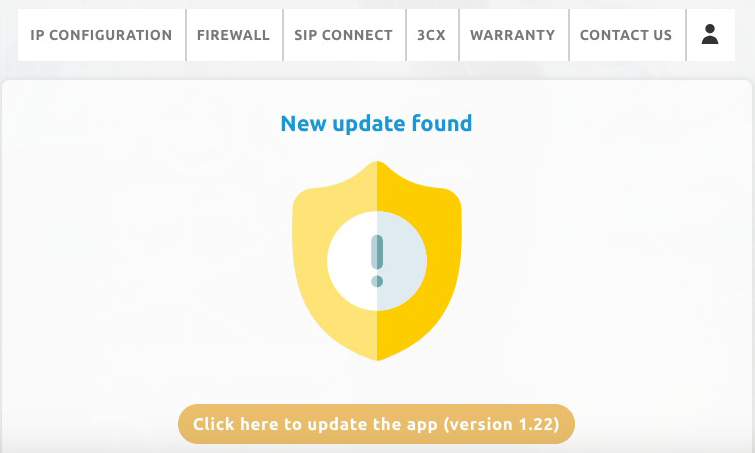
Task: Click here to update the app button
Action: point(377,424)
